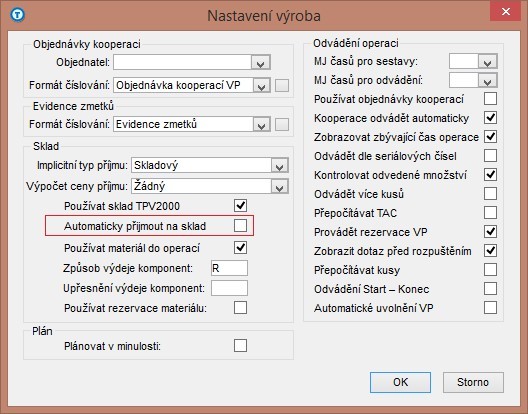Uncheck Používat sklad TPV2000
The image size is (528, 414).
click(x=240, y=205)
